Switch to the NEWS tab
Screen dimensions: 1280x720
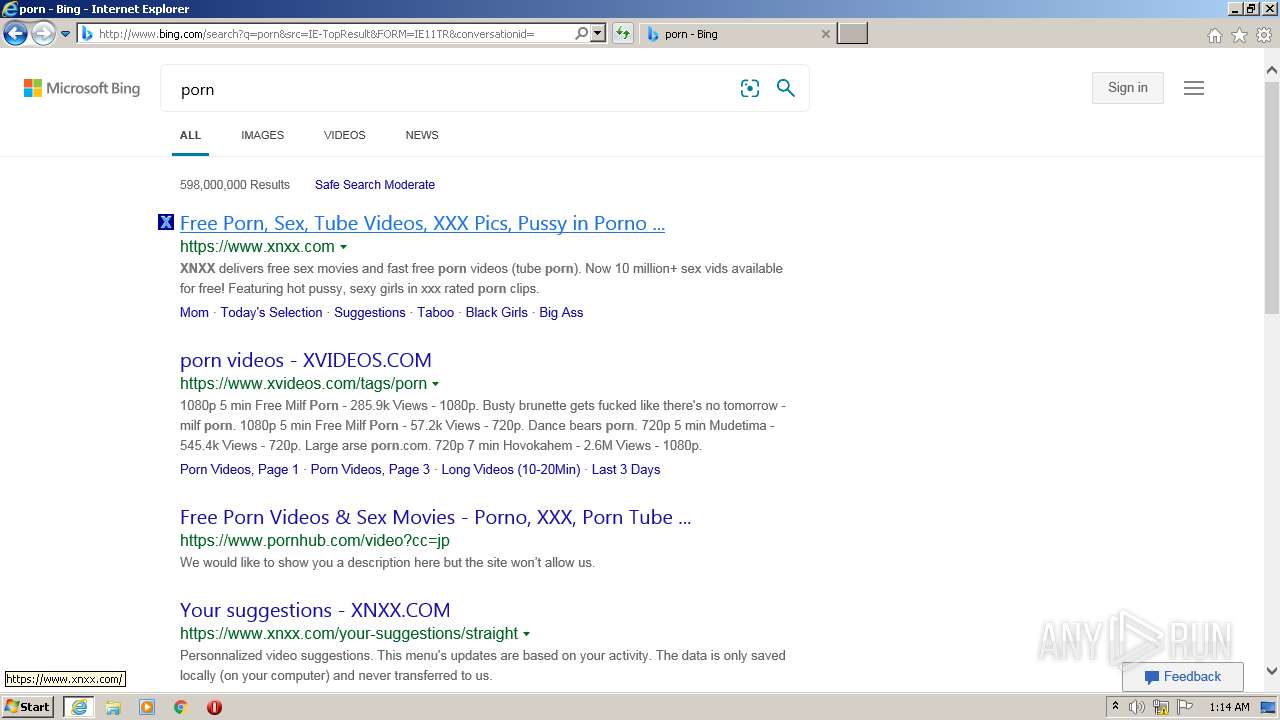click(422, 135)
